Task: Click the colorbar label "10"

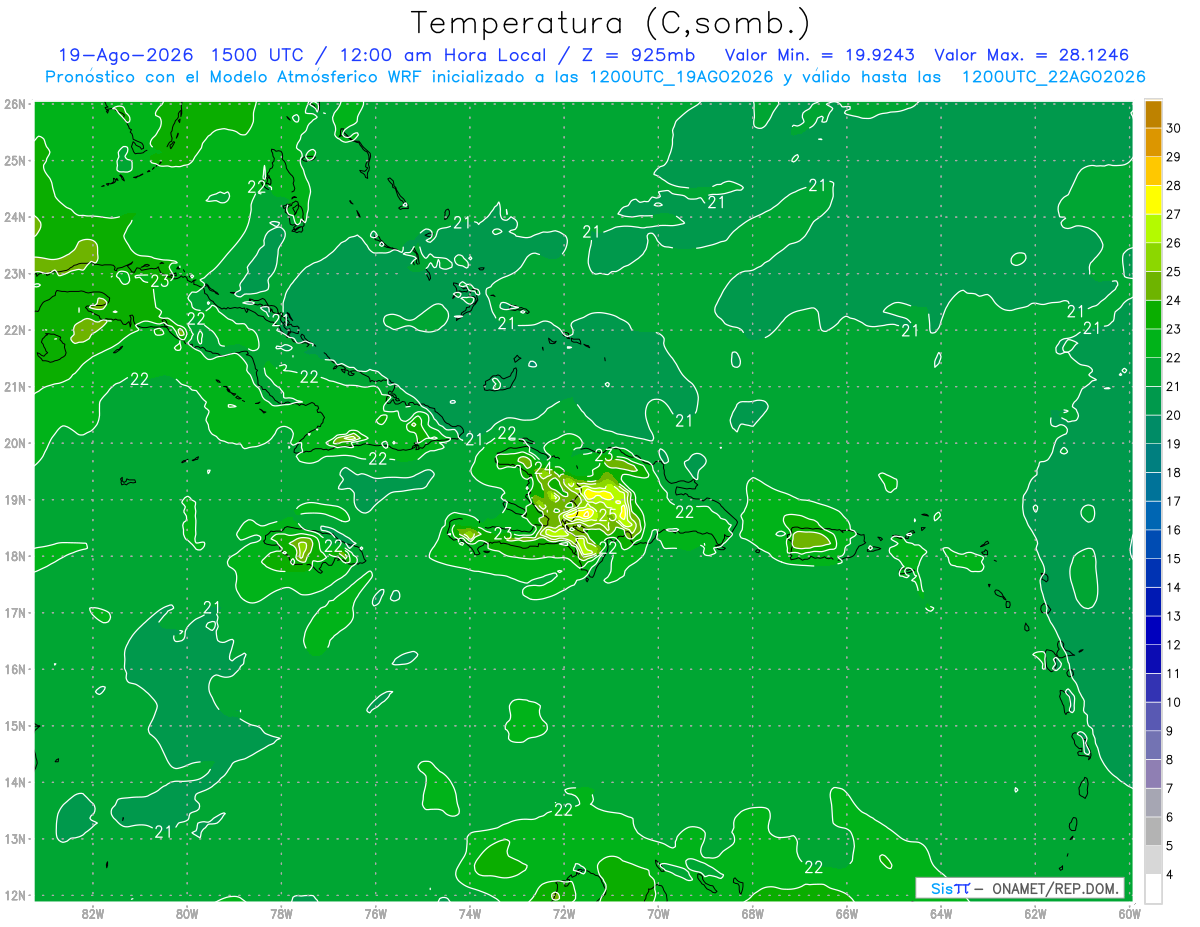Action: point(1173,702)
